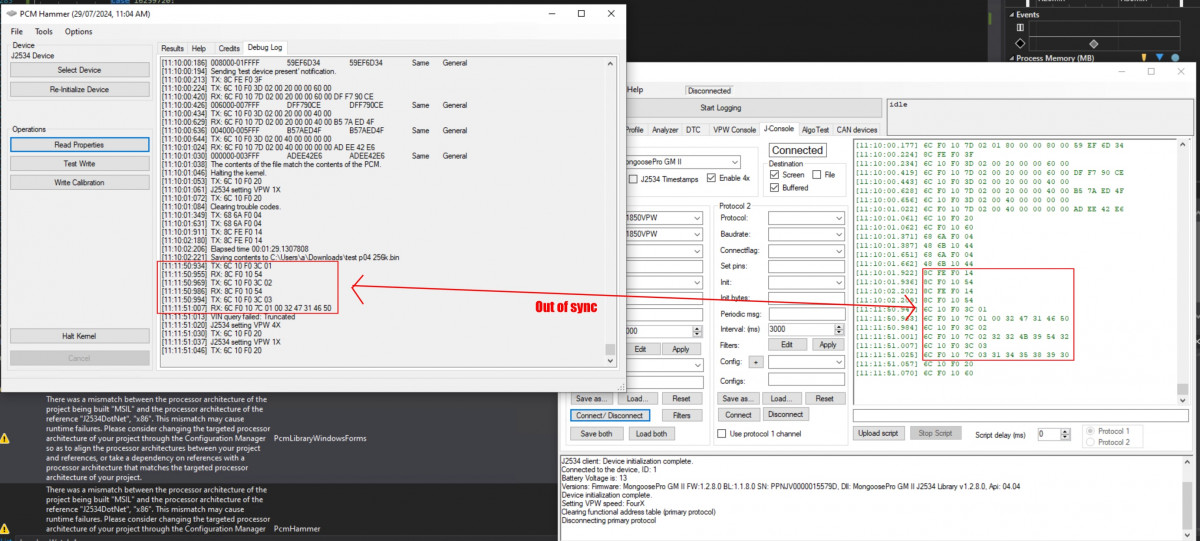Click the Save both button

point(596,434)
